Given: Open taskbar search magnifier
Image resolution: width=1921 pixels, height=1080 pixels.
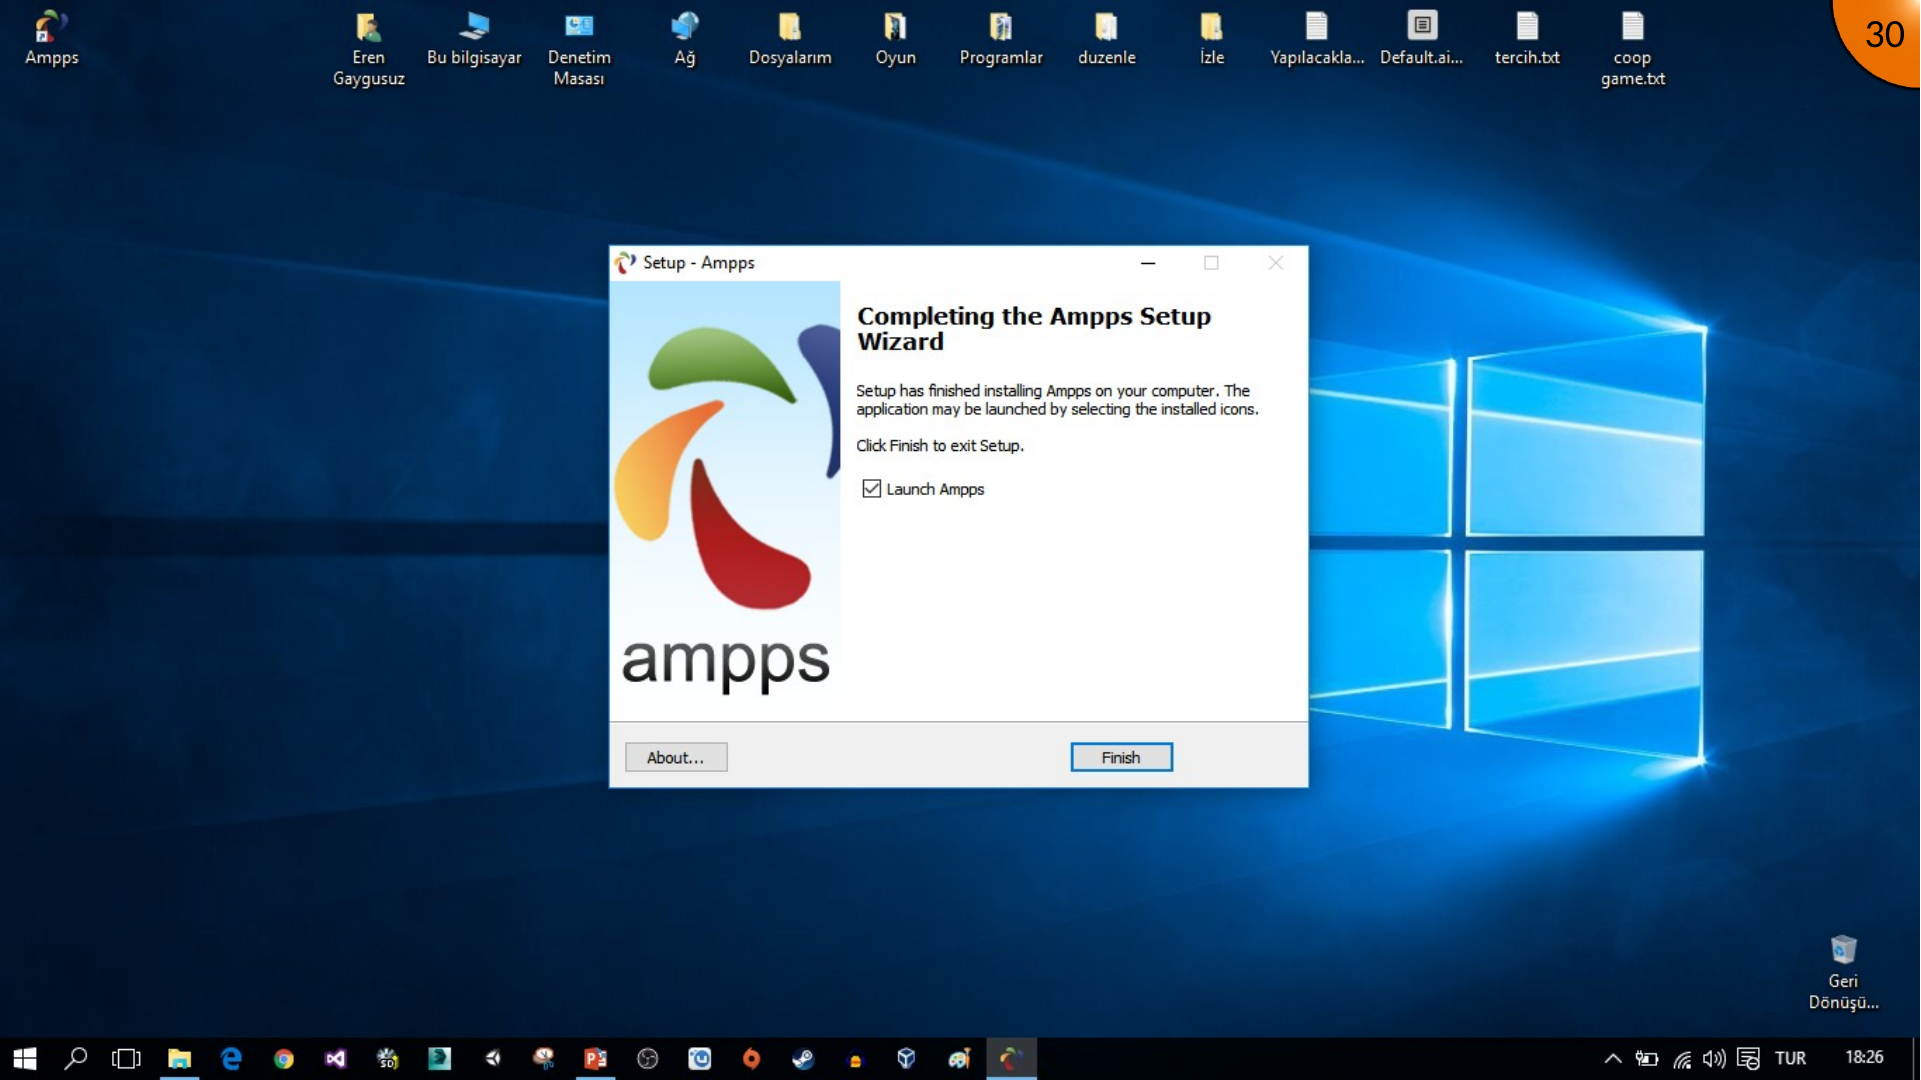Looking at the screenshot, I should tap(76, 1059).
